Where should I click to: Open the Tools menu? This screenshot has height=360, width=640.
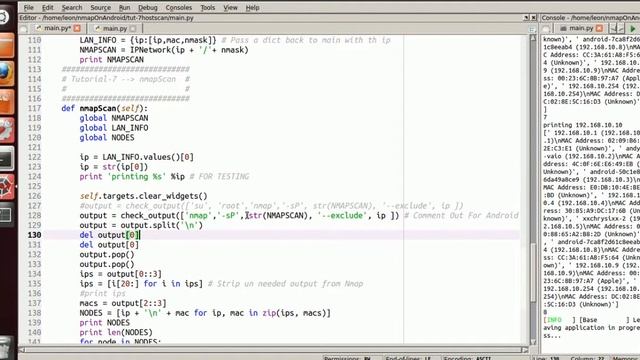207,7
